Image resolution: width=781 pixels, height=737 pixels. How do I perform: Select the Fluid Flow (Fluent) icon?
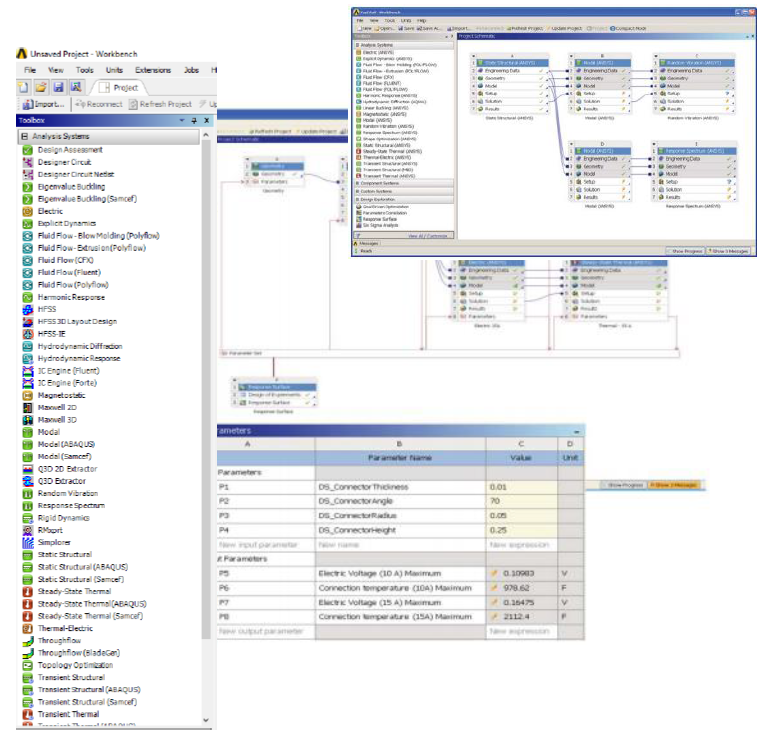point(28,272)
